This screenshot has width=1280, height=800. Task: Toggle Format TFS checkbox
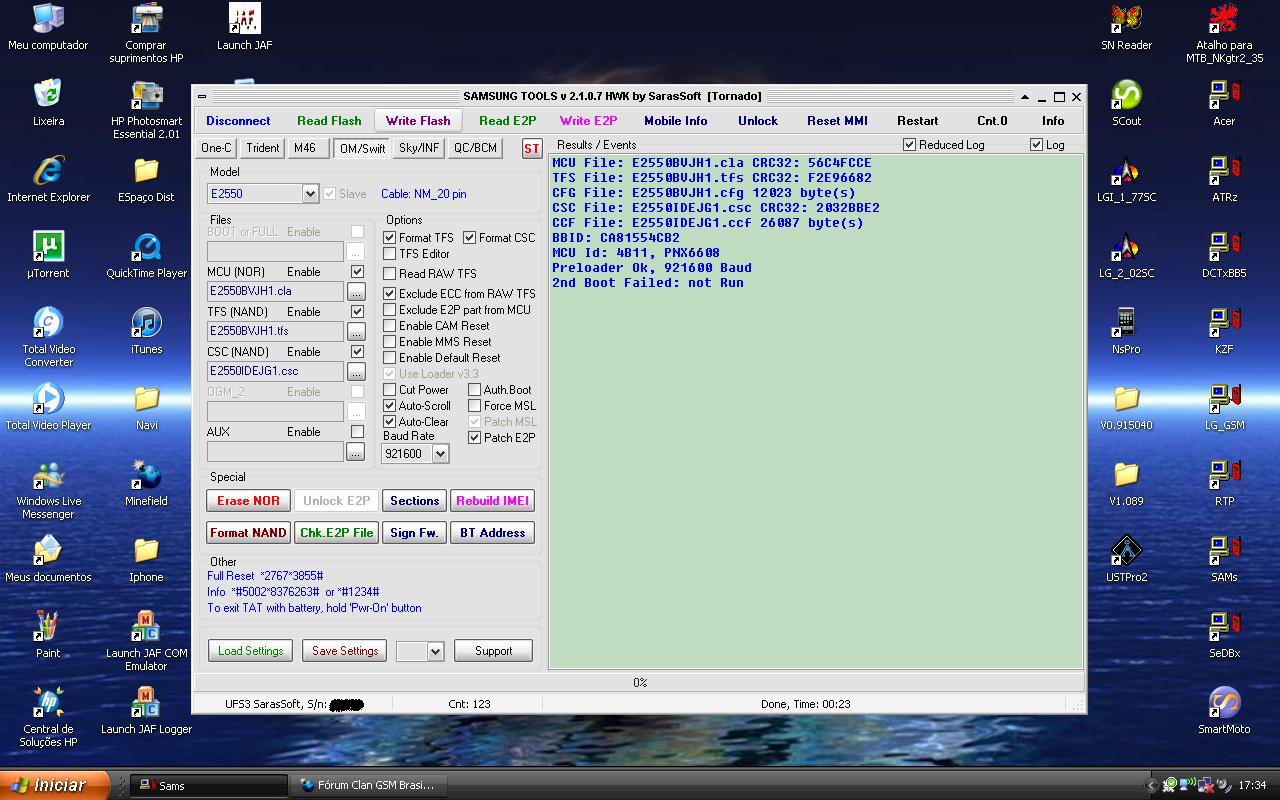390,238
